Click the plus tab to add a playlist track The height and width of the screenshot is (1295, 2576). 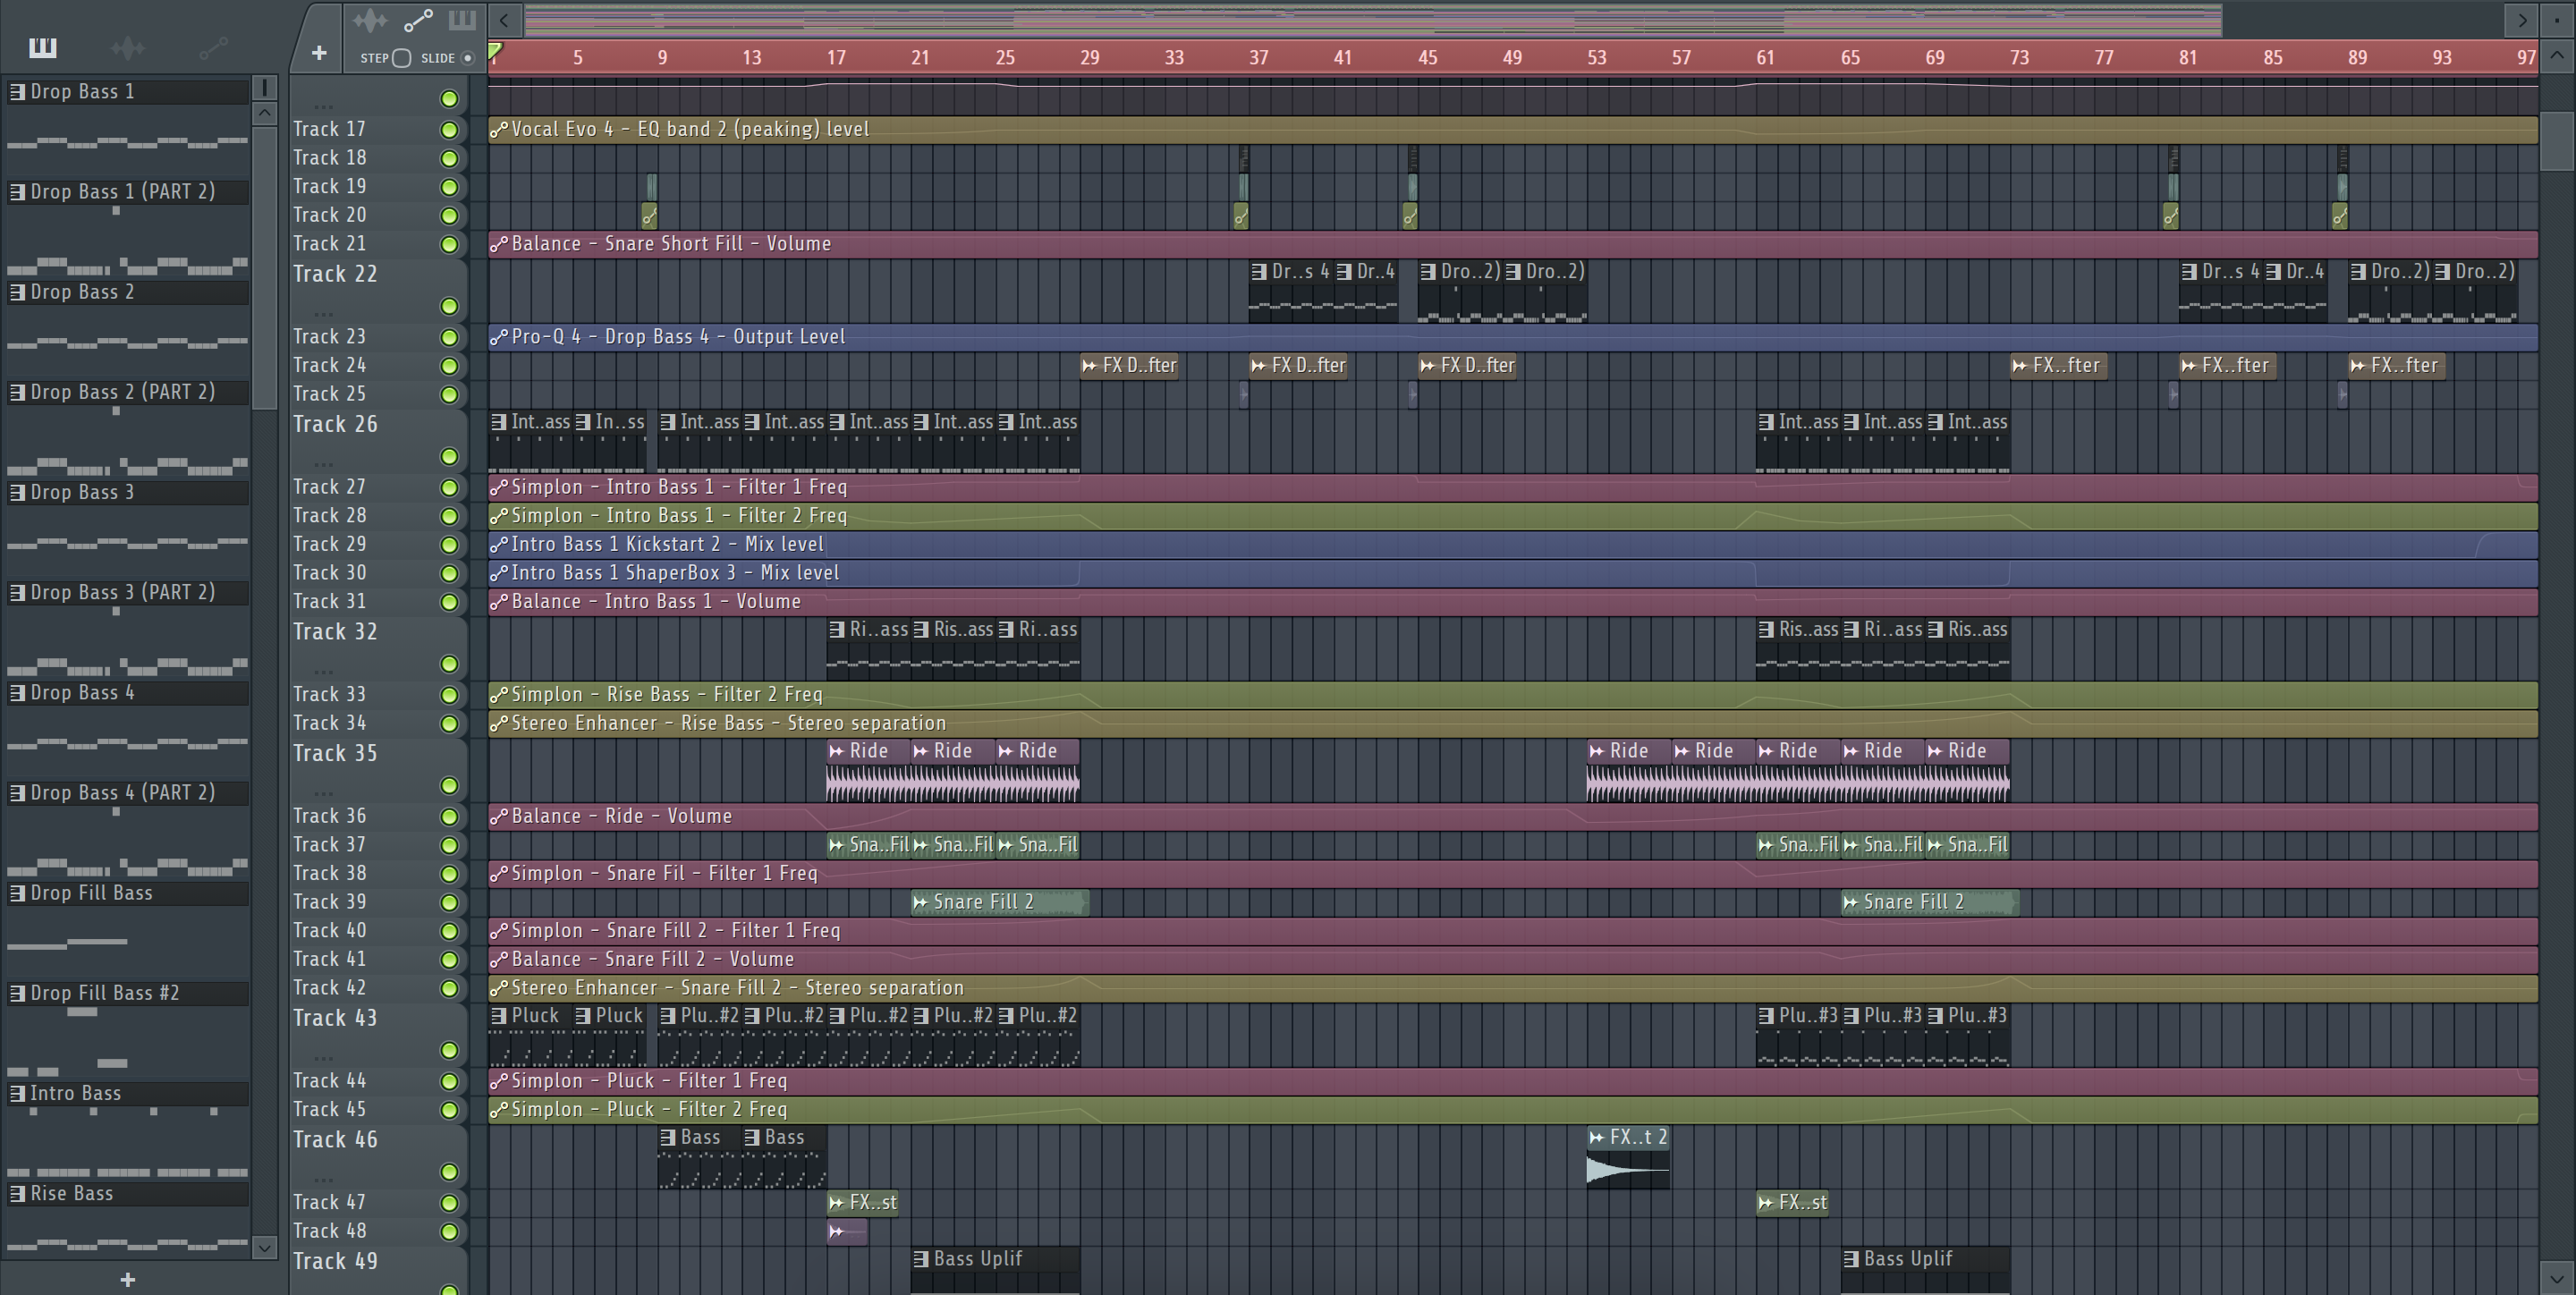(x=318, y=53)
